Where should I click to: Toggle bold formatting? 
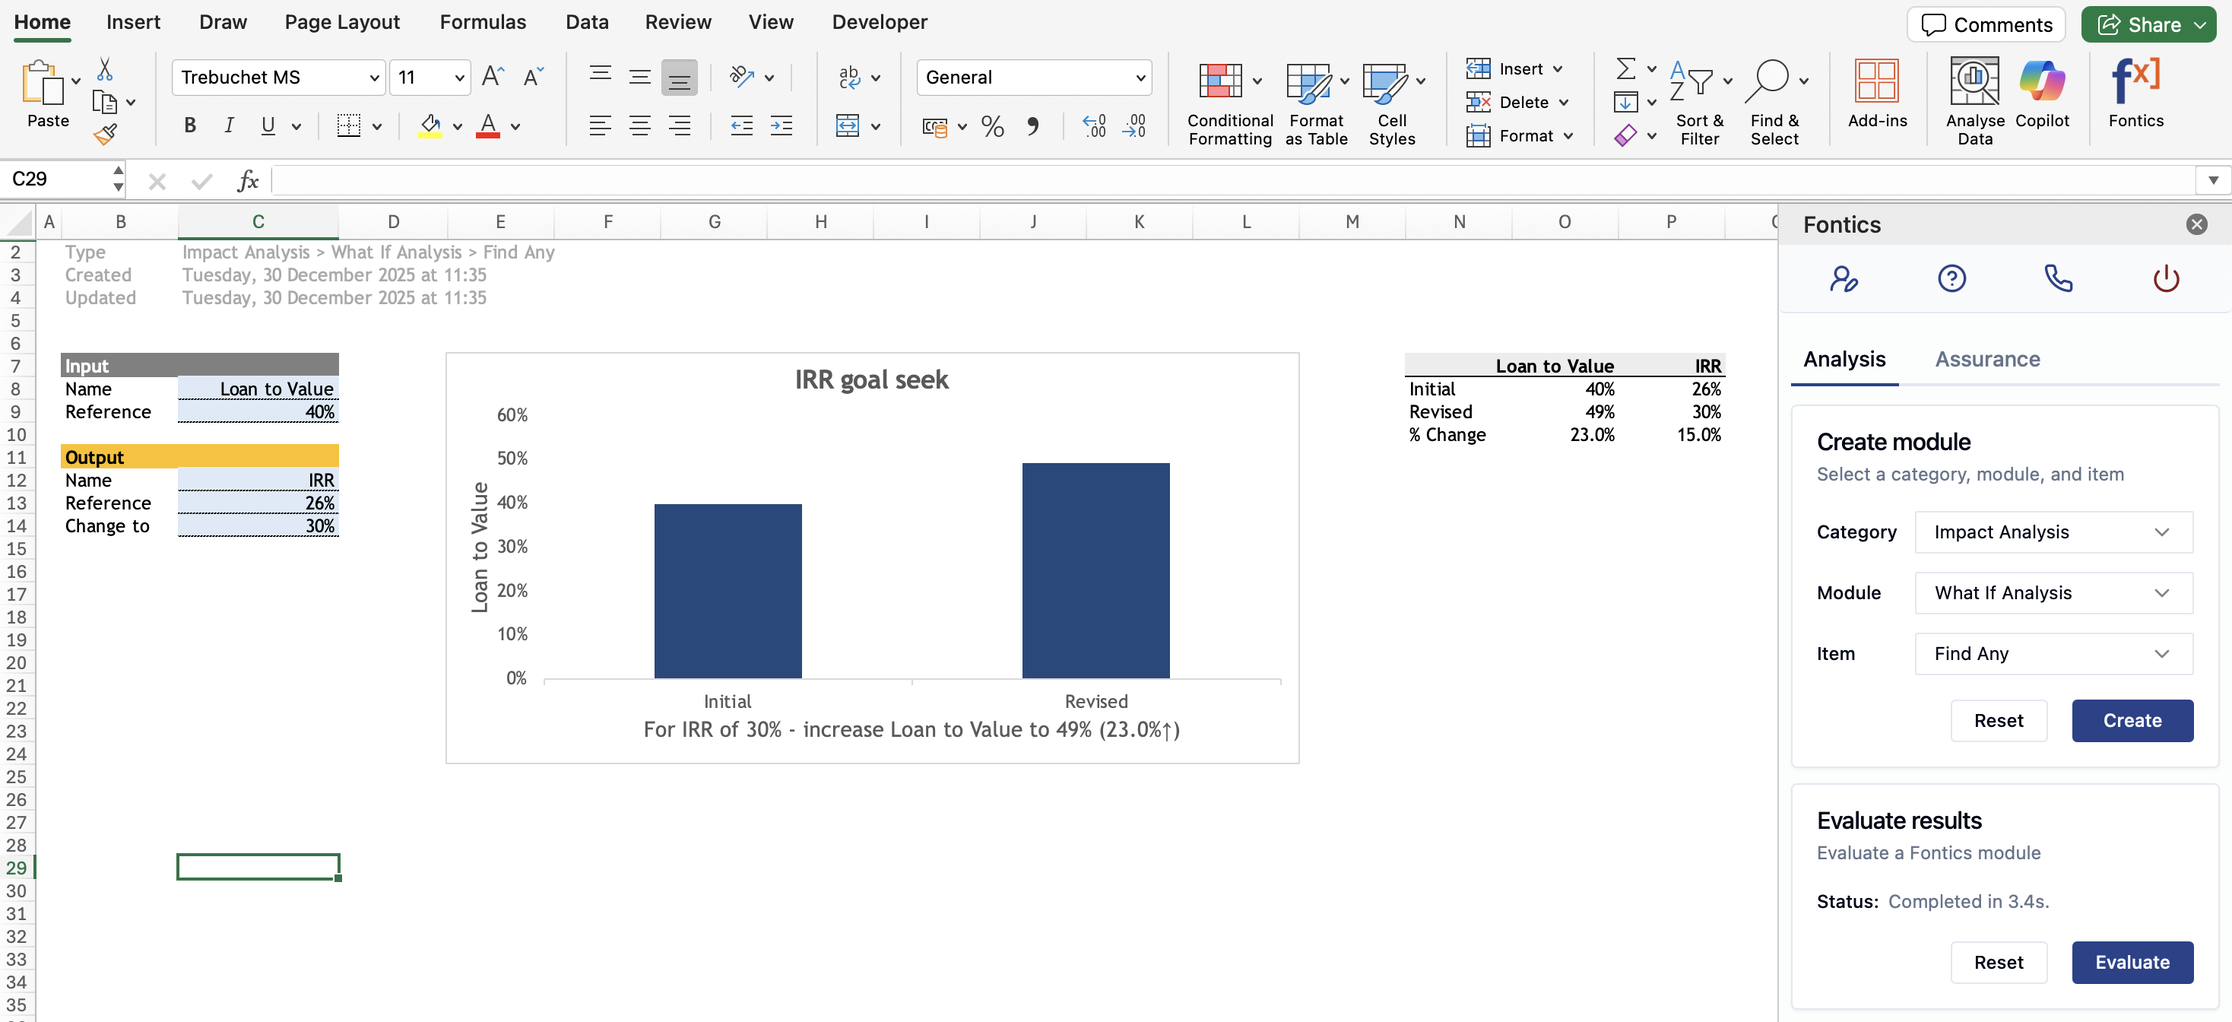190,126
